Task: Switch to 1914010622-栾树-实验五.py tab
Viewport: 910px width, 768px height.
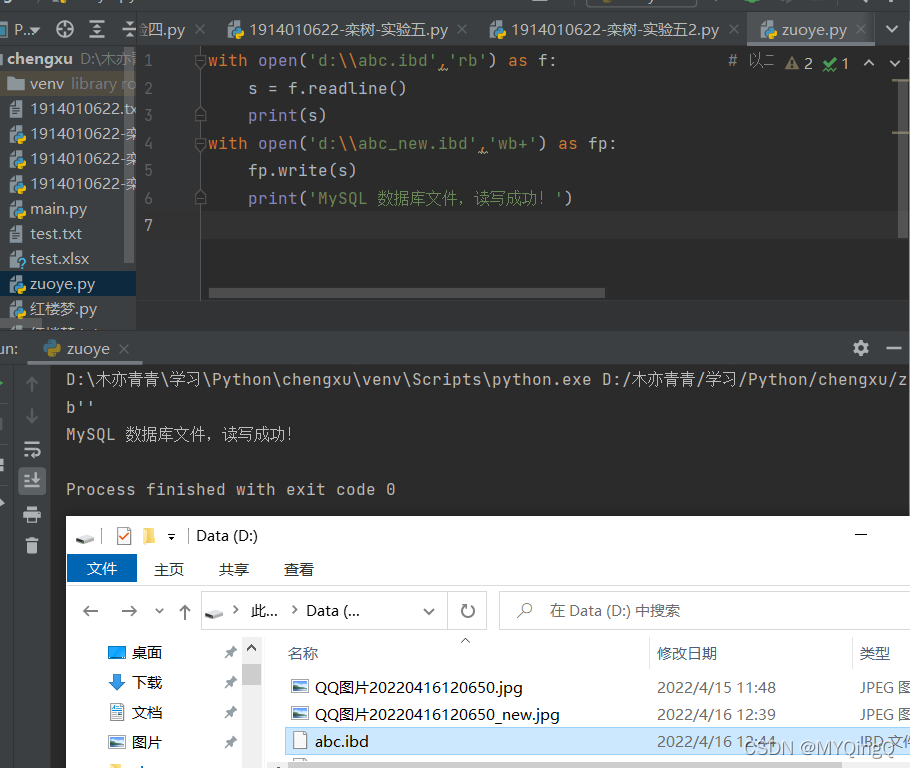Action: coord(338,30)
